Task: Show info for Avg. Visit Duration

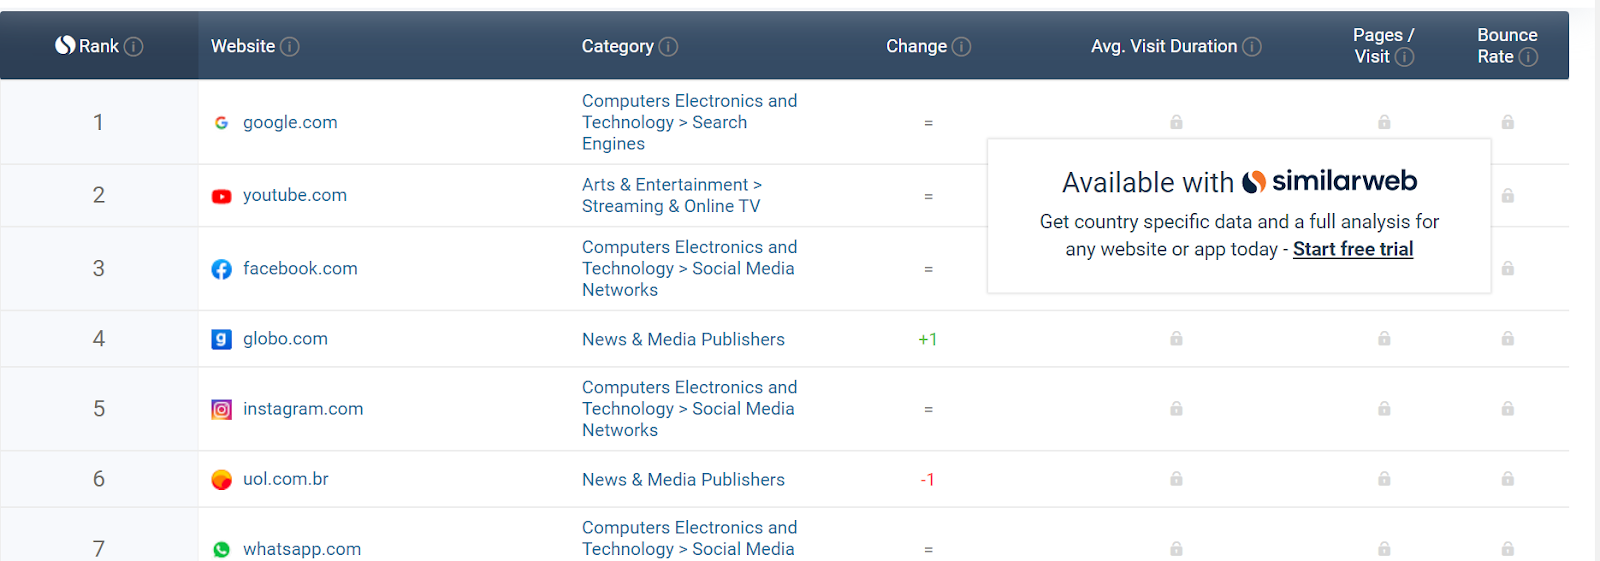Action: tap(1252, 46)
